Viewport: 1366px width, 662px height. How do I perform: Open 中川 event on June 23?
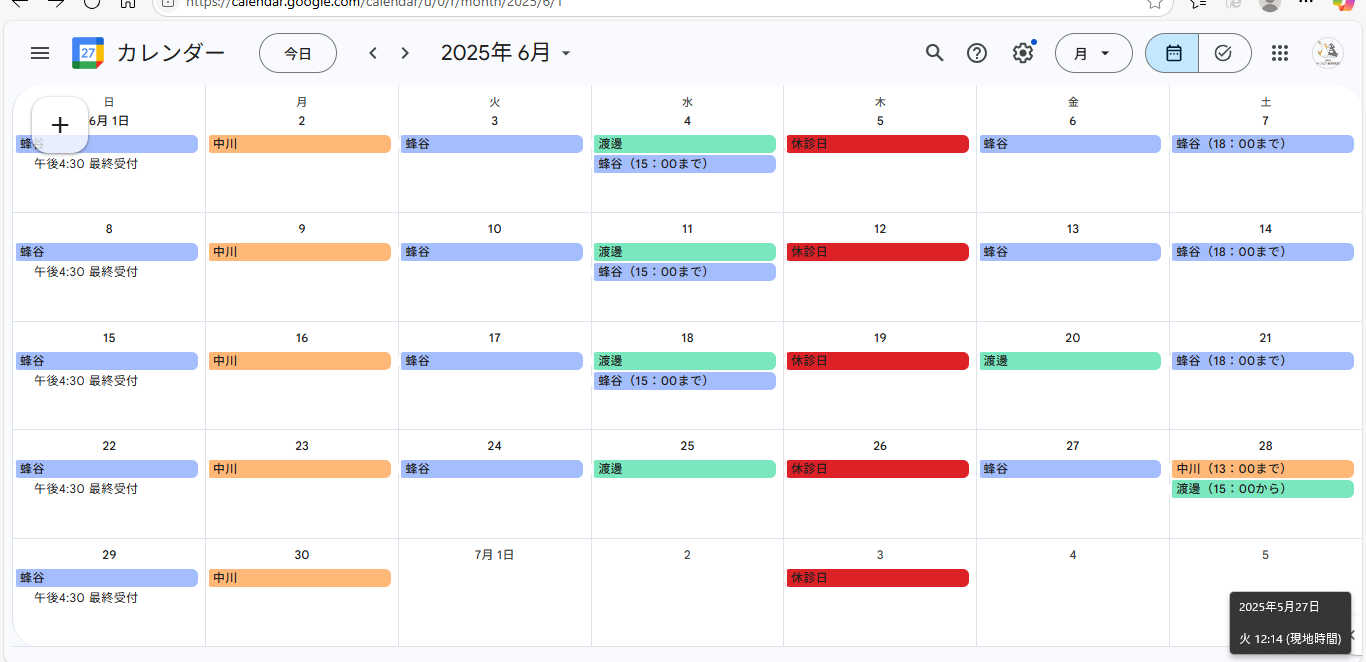pyautogui.click(x=300, y=469)
